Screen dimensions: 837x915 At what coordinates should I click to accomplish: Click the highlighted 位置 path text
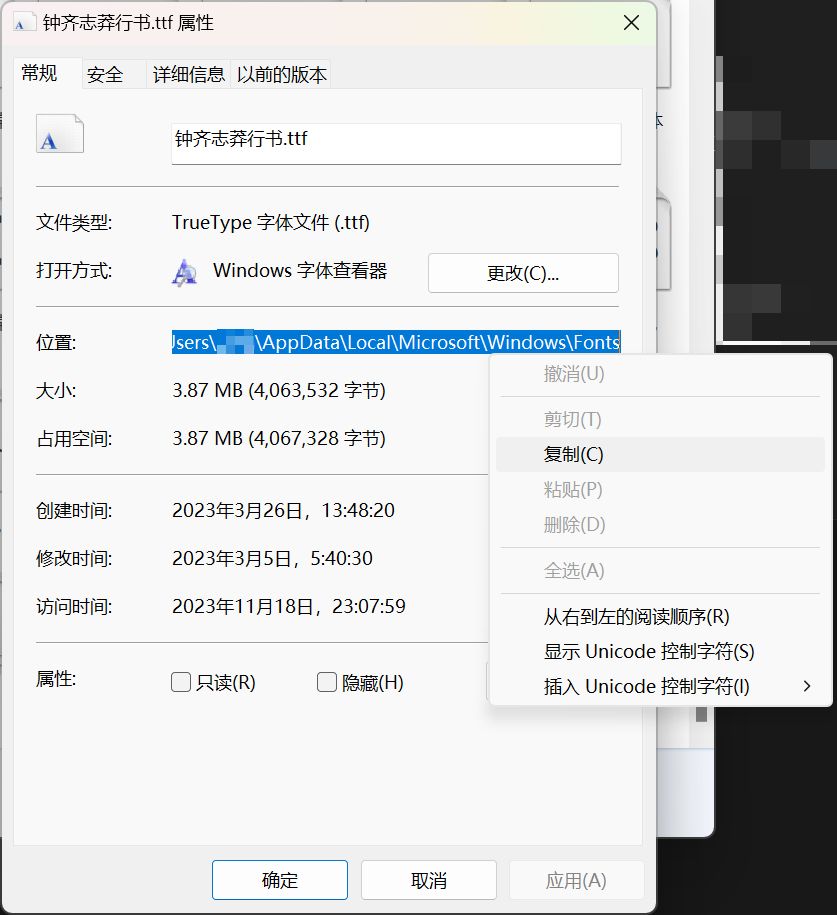[x=396, y=342]
